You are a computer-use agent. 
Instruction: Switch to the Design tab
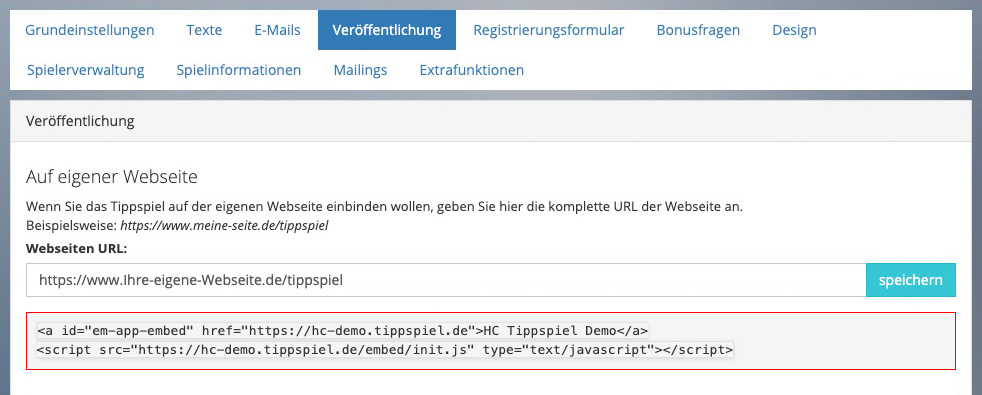coord(794,30)
